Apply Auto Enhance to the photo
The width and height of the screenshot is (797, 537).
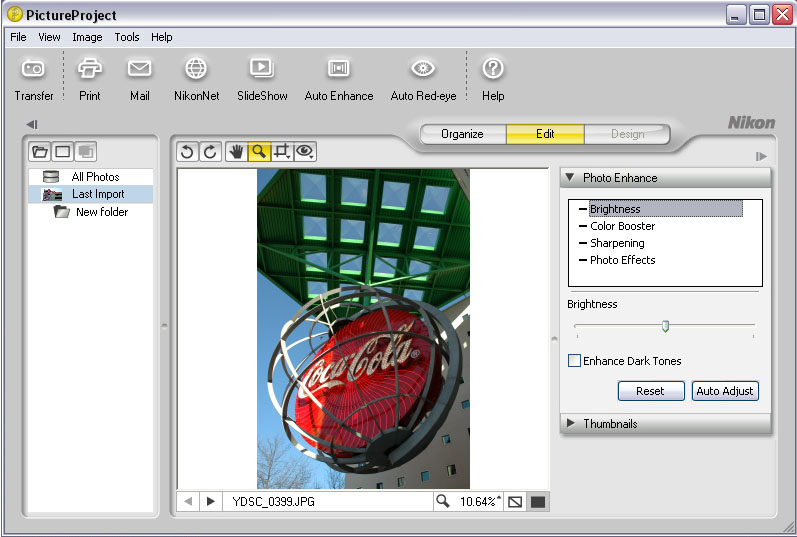(x=339, y=69)
